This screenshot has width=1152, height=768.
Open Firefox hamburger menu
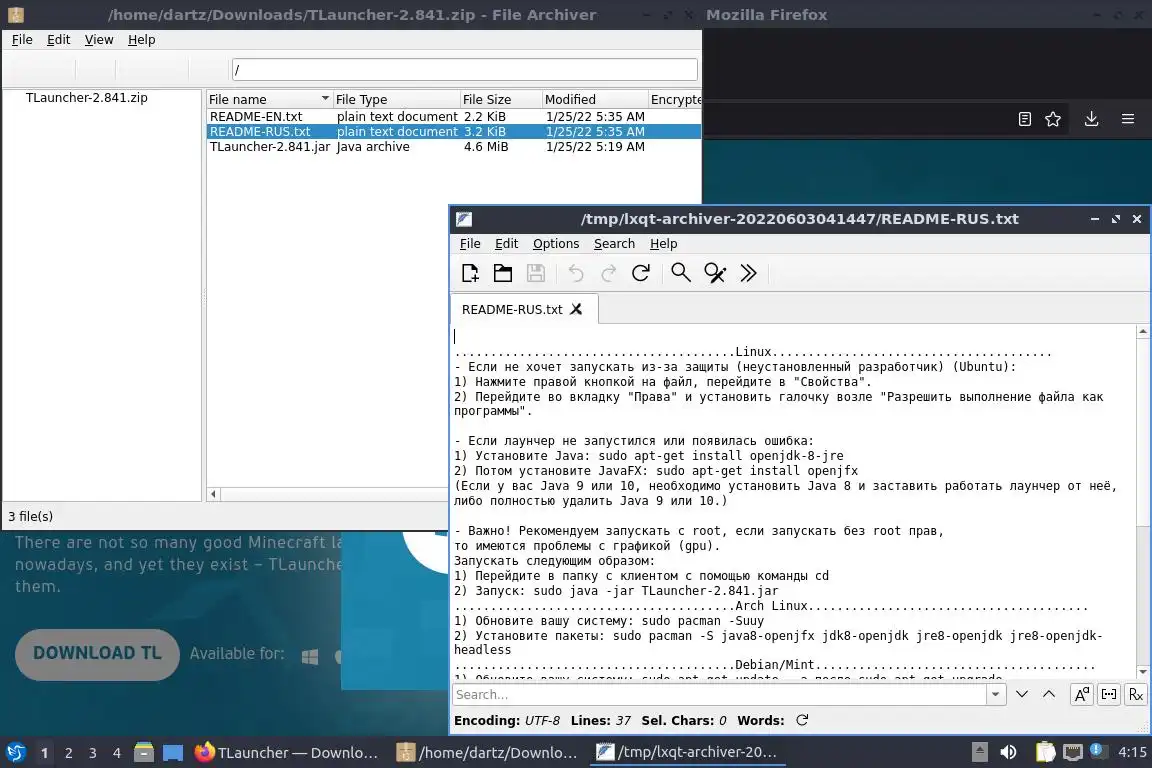point(1128,119)
